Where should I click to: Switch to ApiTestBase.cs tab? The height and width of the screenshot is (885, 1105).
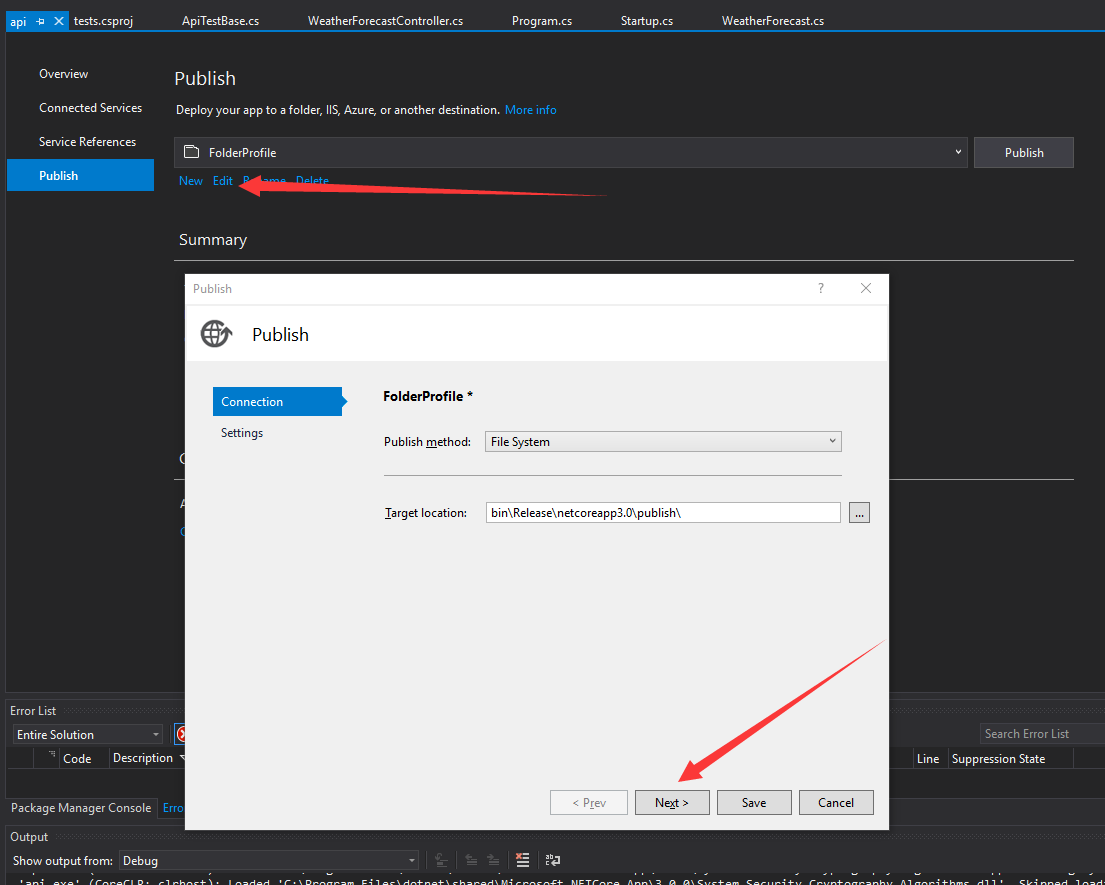point(221,21)
